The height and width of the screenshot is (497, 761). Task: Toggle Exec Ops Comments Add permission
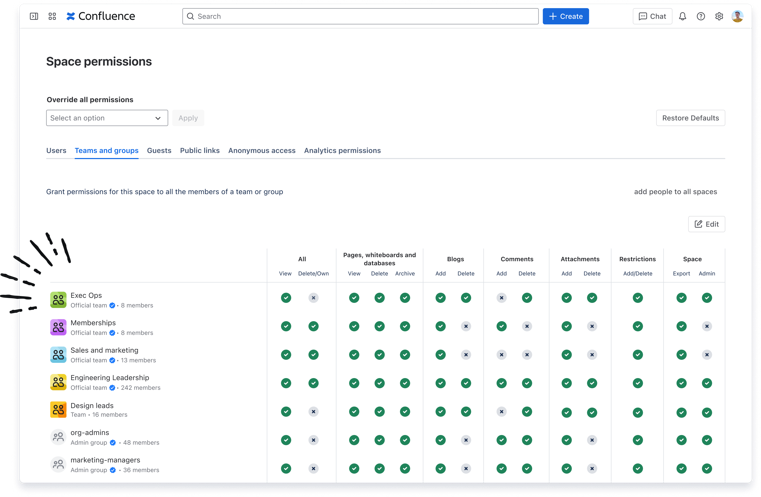click(x=501, y=298)
